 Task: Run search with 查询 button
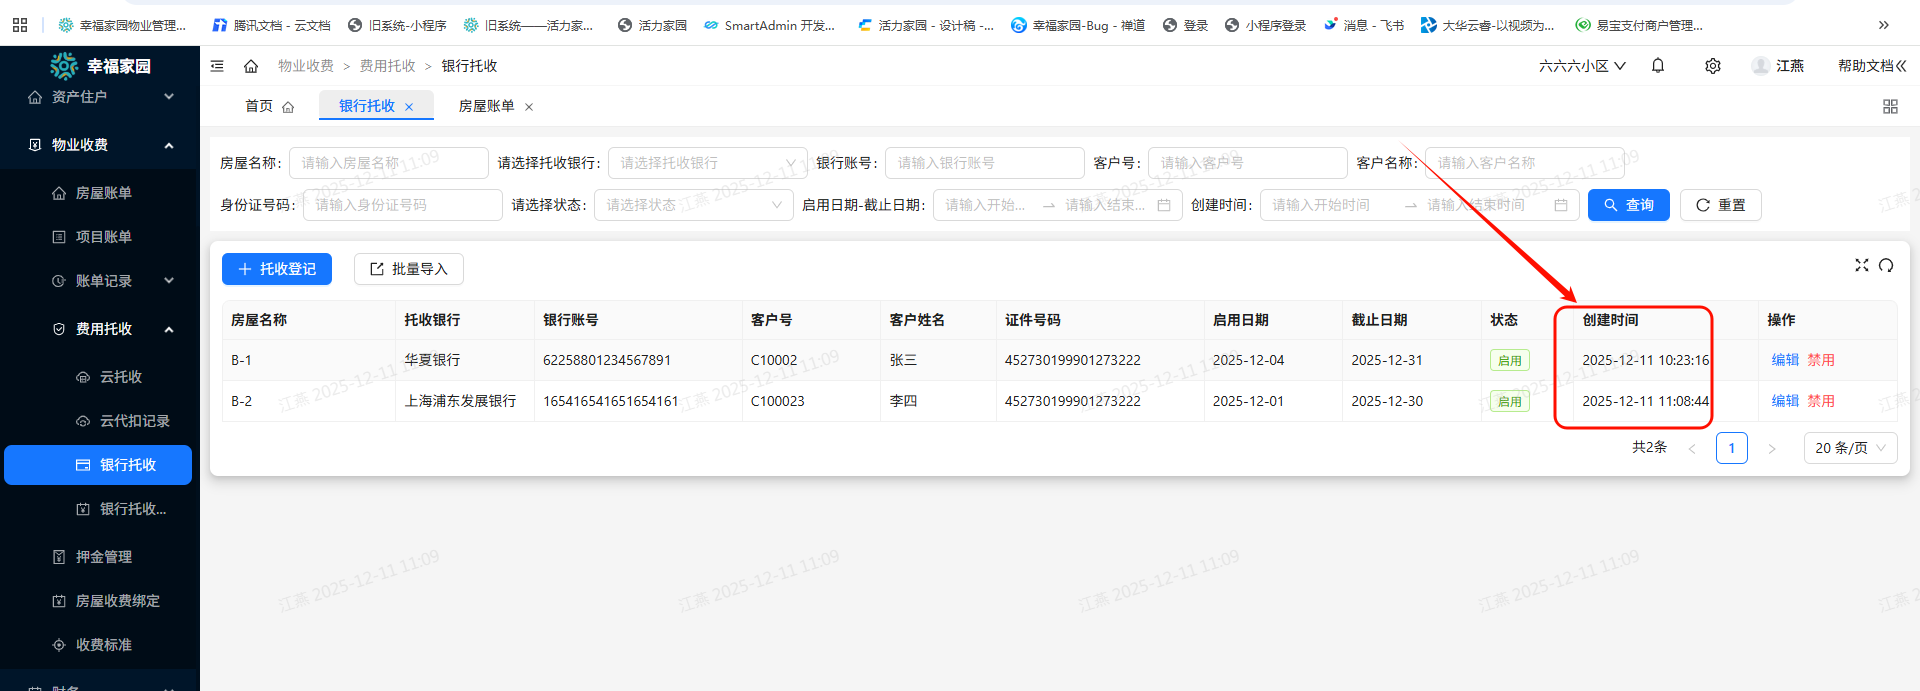(1629, 205)
